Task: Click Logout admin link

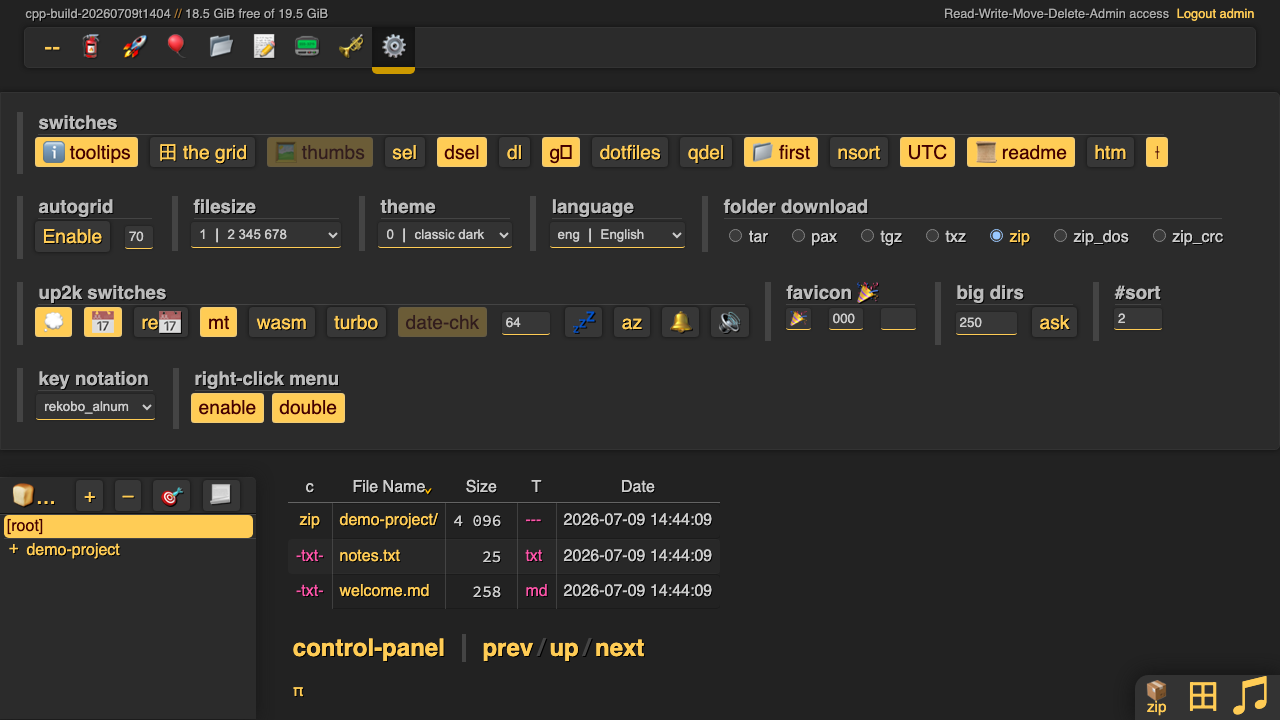Action: (1215, 13)
